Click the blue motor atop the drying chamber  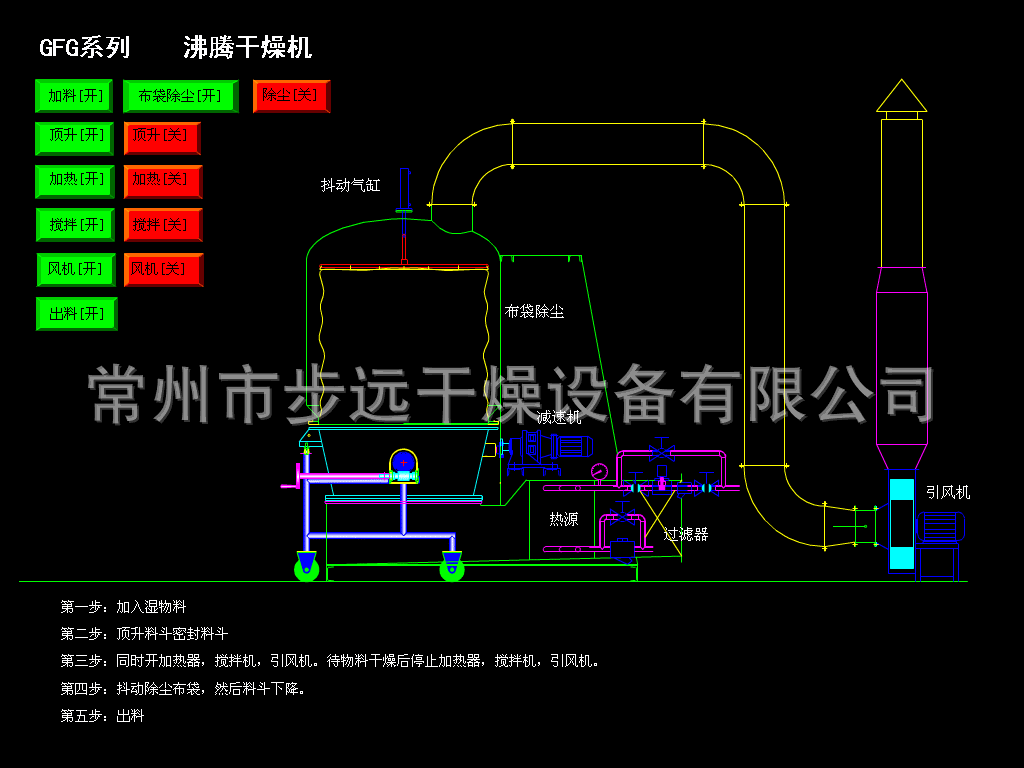(x=403, y=460)
